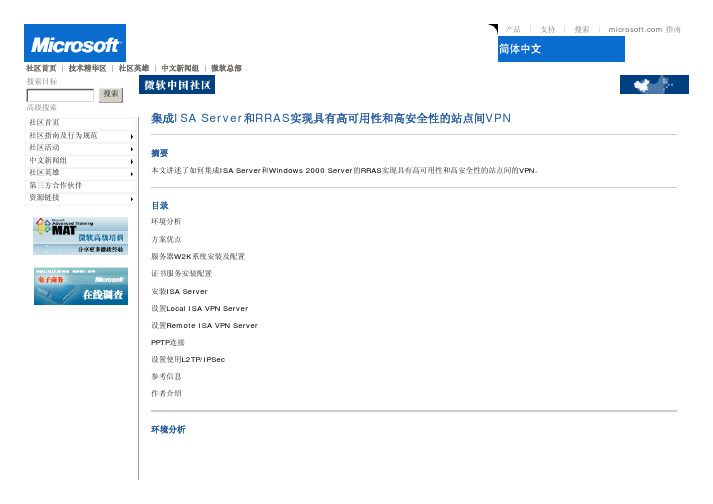Select 微软总部 in the top navigation
Viewport: 713px width, 504px height.
(226, 68)
